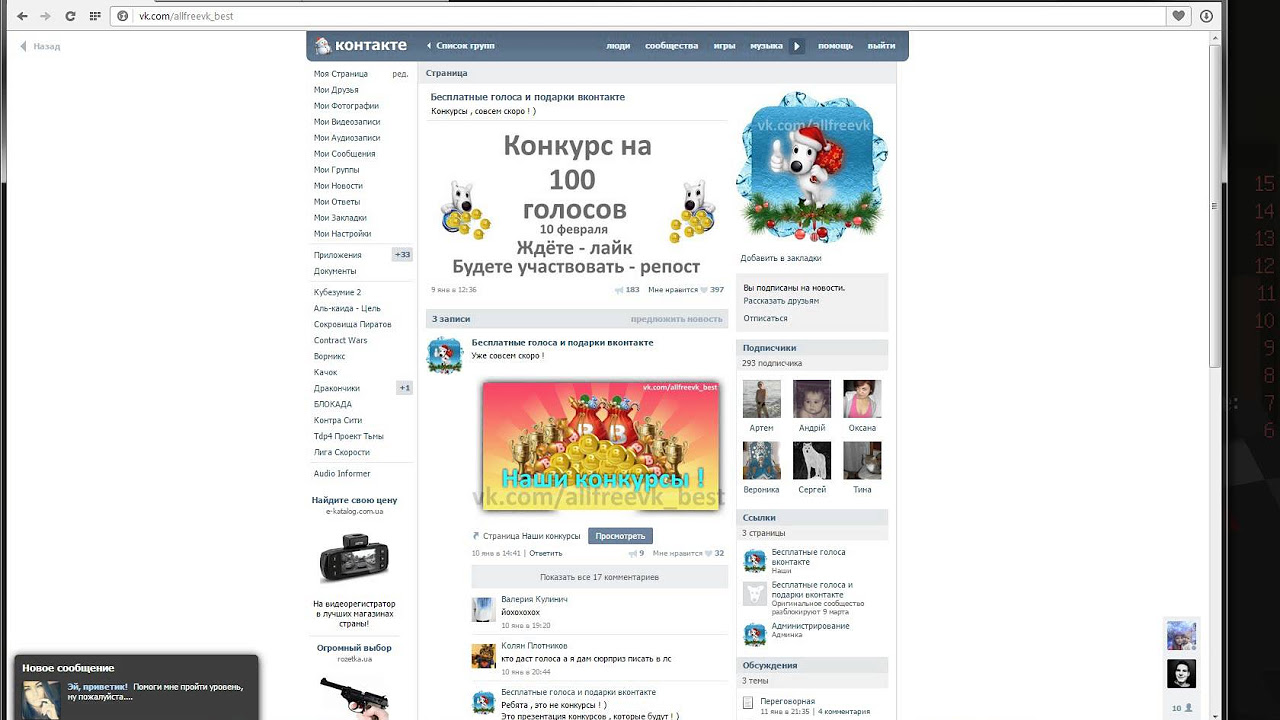This screenshot has height=720, width=1280.
Task: Open commenter 'Колян Плотников' profile
Action: tap(534, 646)
